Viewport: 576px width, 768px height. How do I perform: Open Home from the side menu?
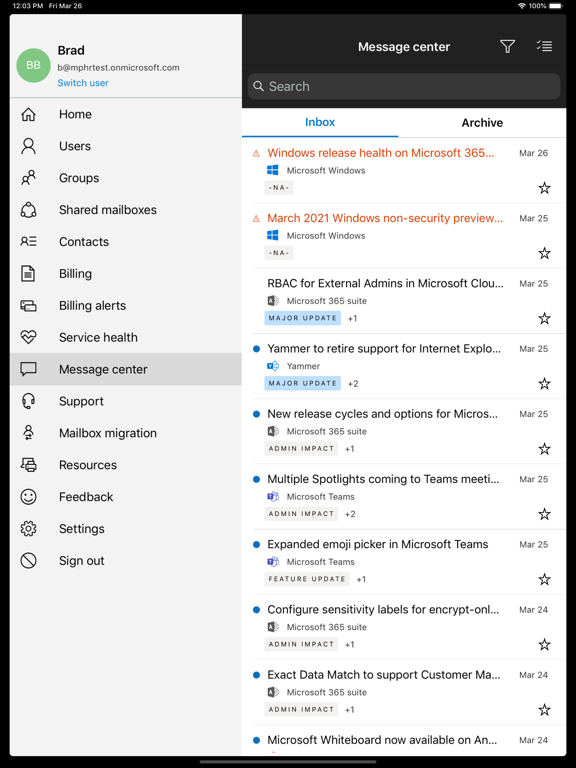[x=126, y=114]
